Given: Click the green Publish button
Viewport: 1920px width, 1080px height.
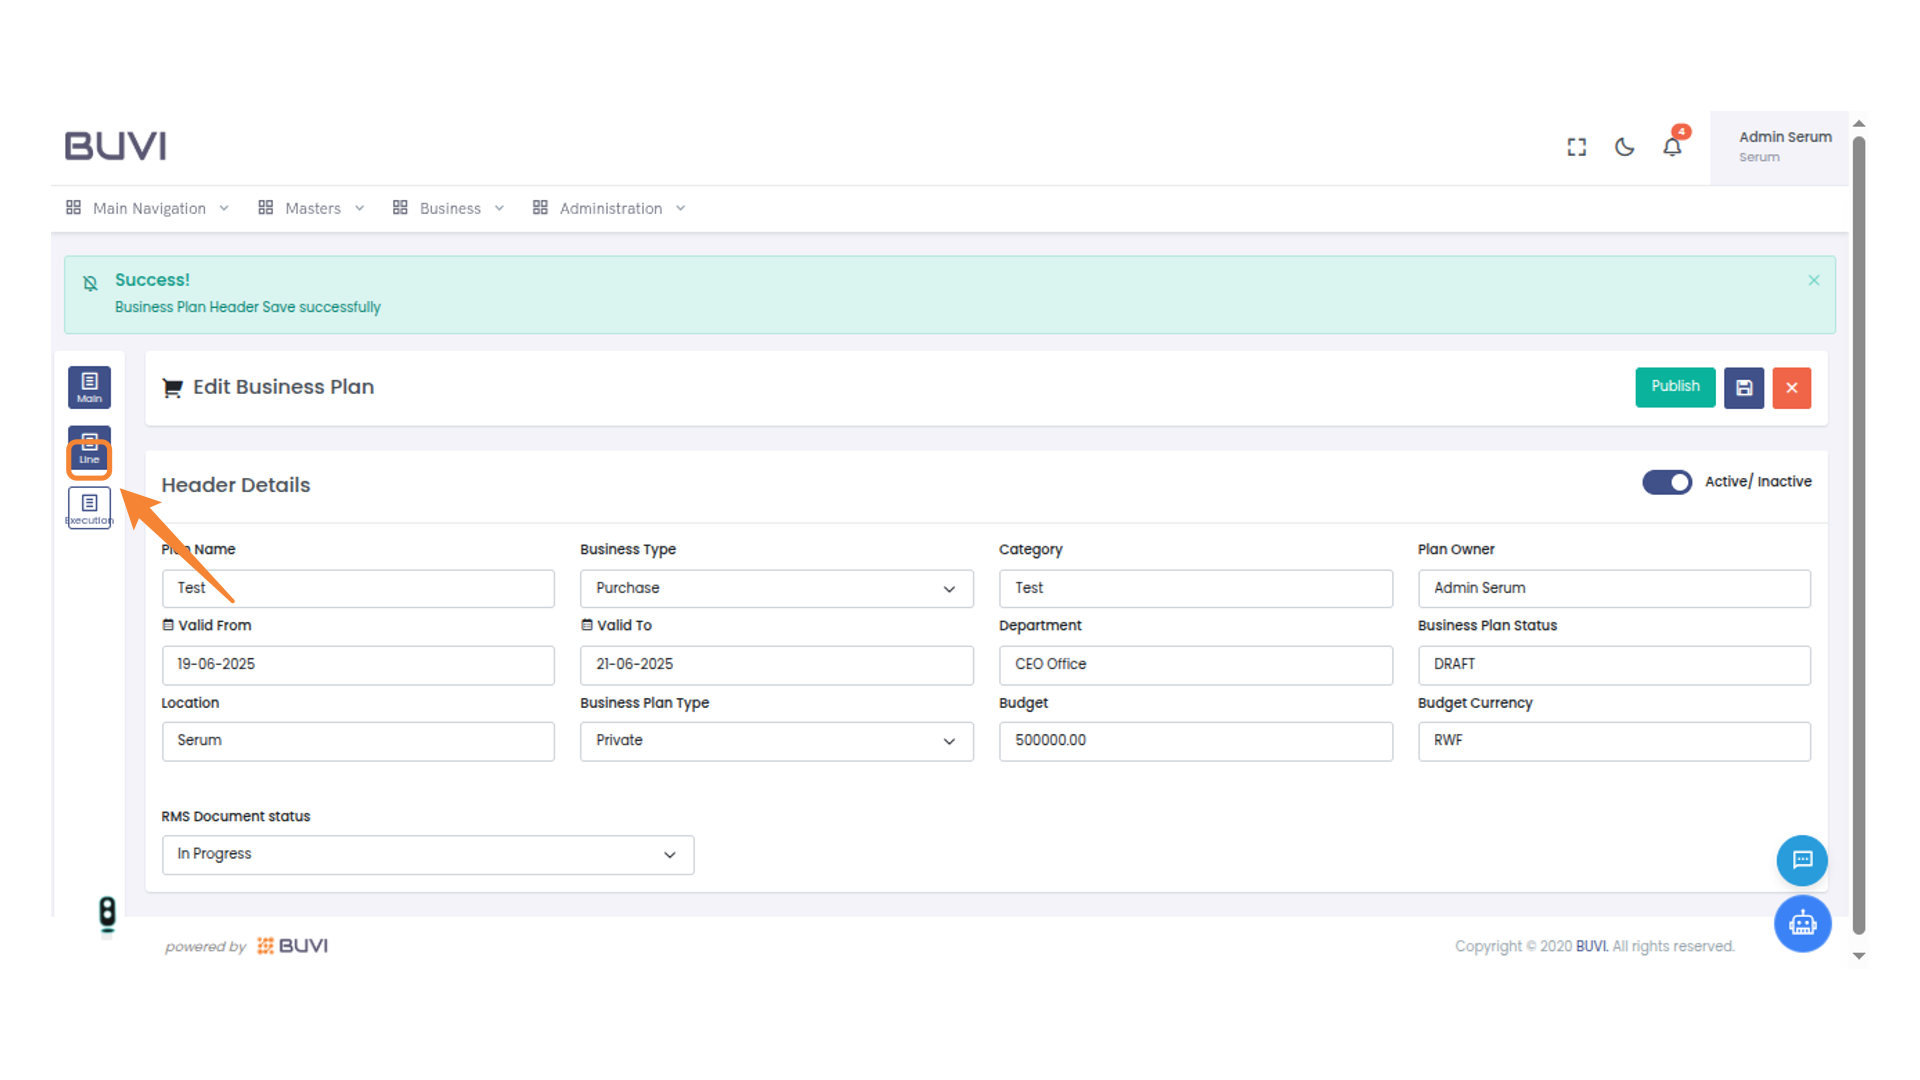Looking at the screenshot, I should (x=1675, y=387).
